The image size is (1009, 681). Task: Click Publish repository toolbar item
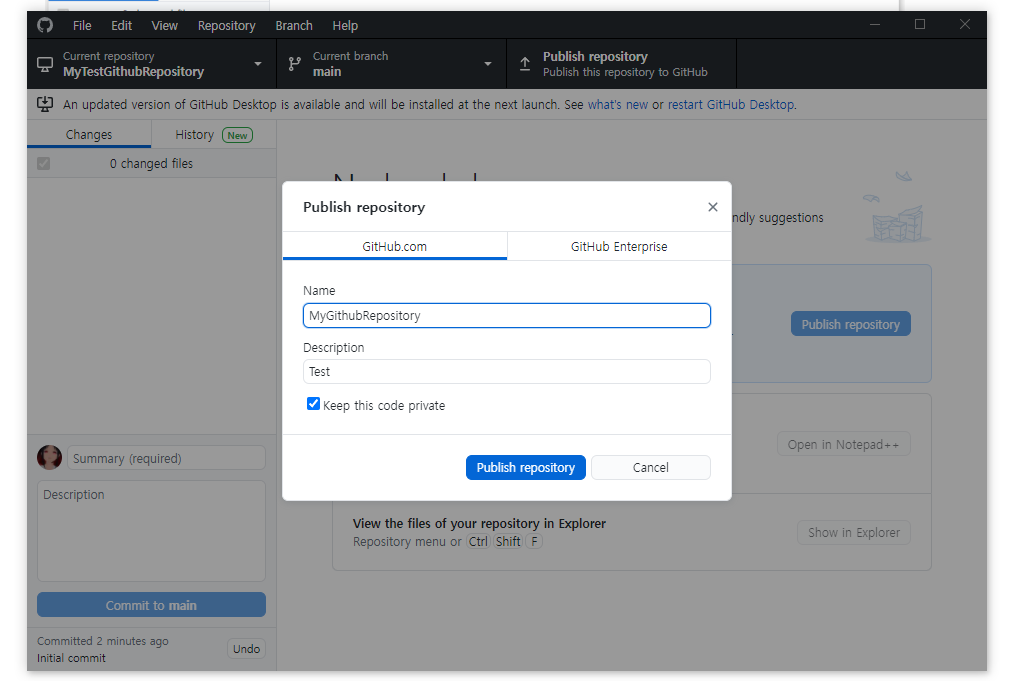click(622, 64)
